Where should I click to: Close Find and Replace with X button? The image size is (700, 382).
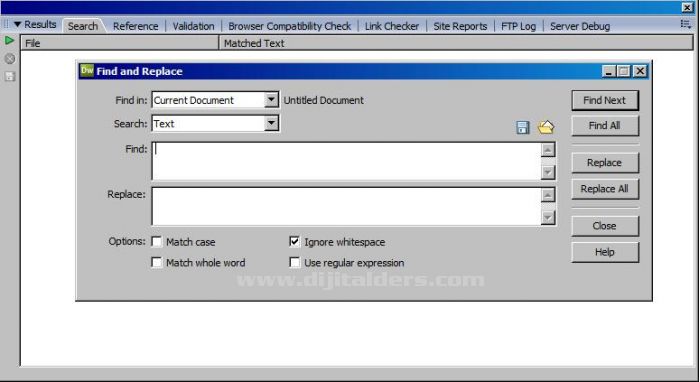pyautogui.click(x=640, y=71)
